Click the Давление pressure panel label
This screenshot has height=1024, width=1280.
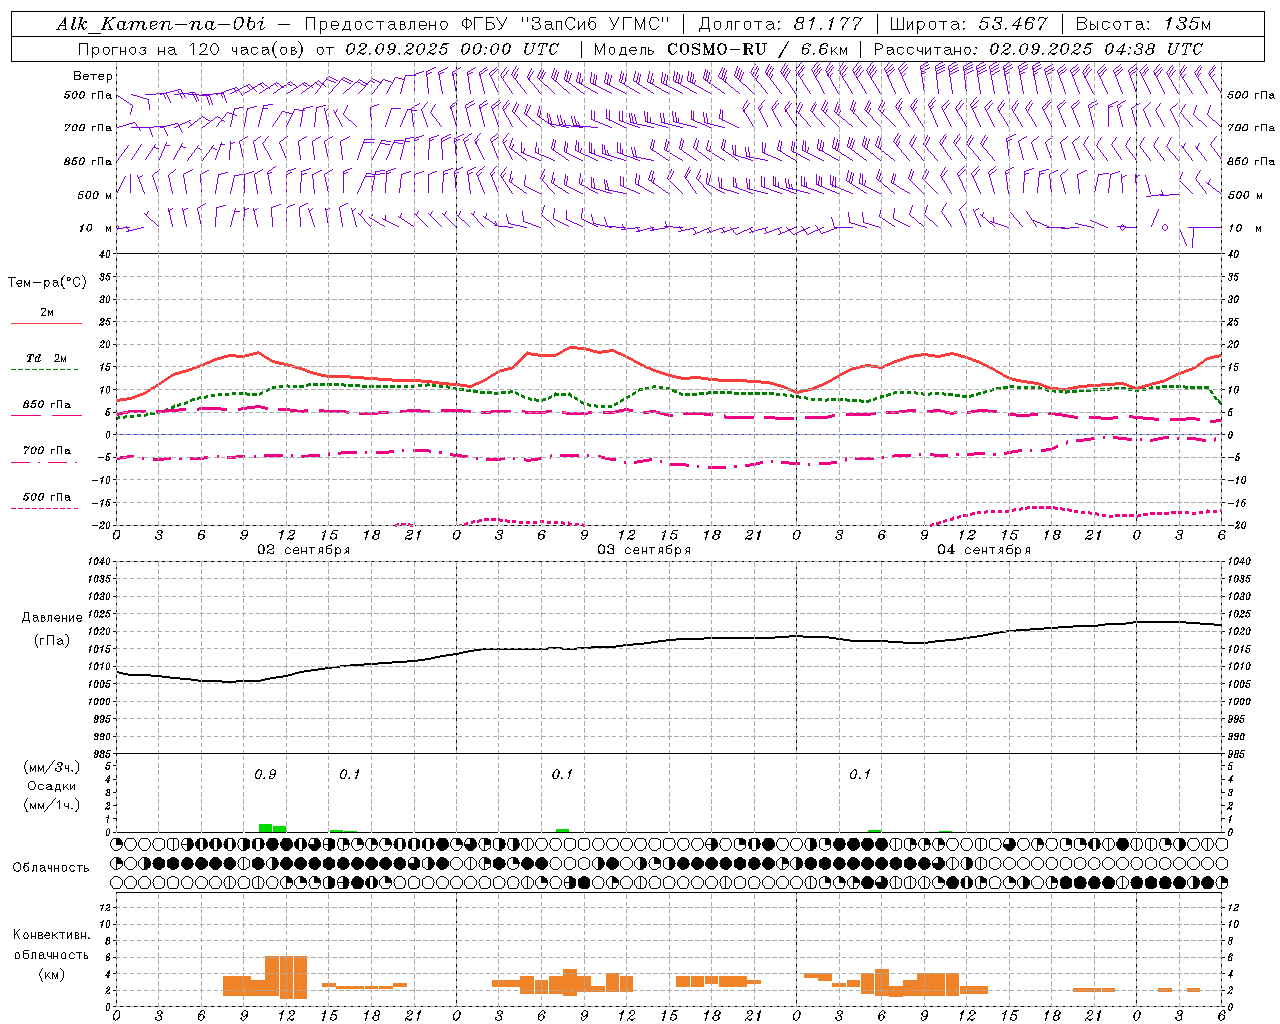click(x=52, y=618)
